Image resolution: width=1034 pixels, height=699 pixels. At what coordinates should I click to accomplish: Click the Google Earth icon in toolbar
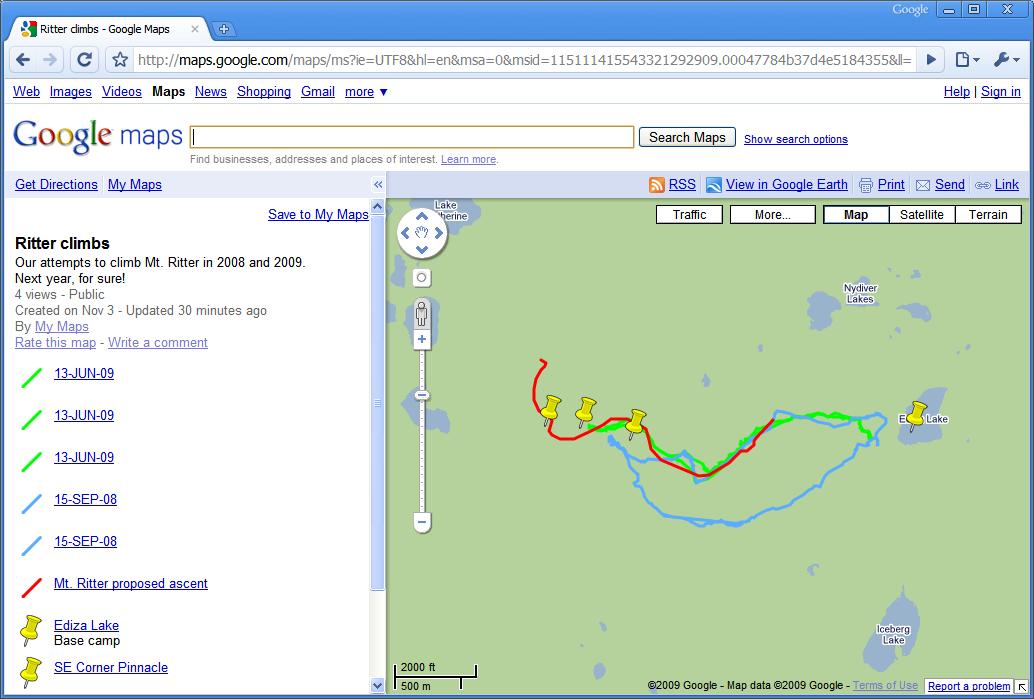click(714, 185)
